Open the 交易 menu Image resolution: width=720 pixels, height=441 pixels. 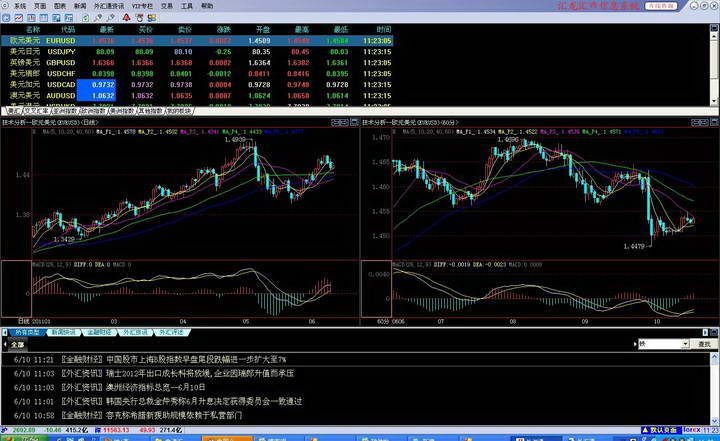(x=167, y=6)
